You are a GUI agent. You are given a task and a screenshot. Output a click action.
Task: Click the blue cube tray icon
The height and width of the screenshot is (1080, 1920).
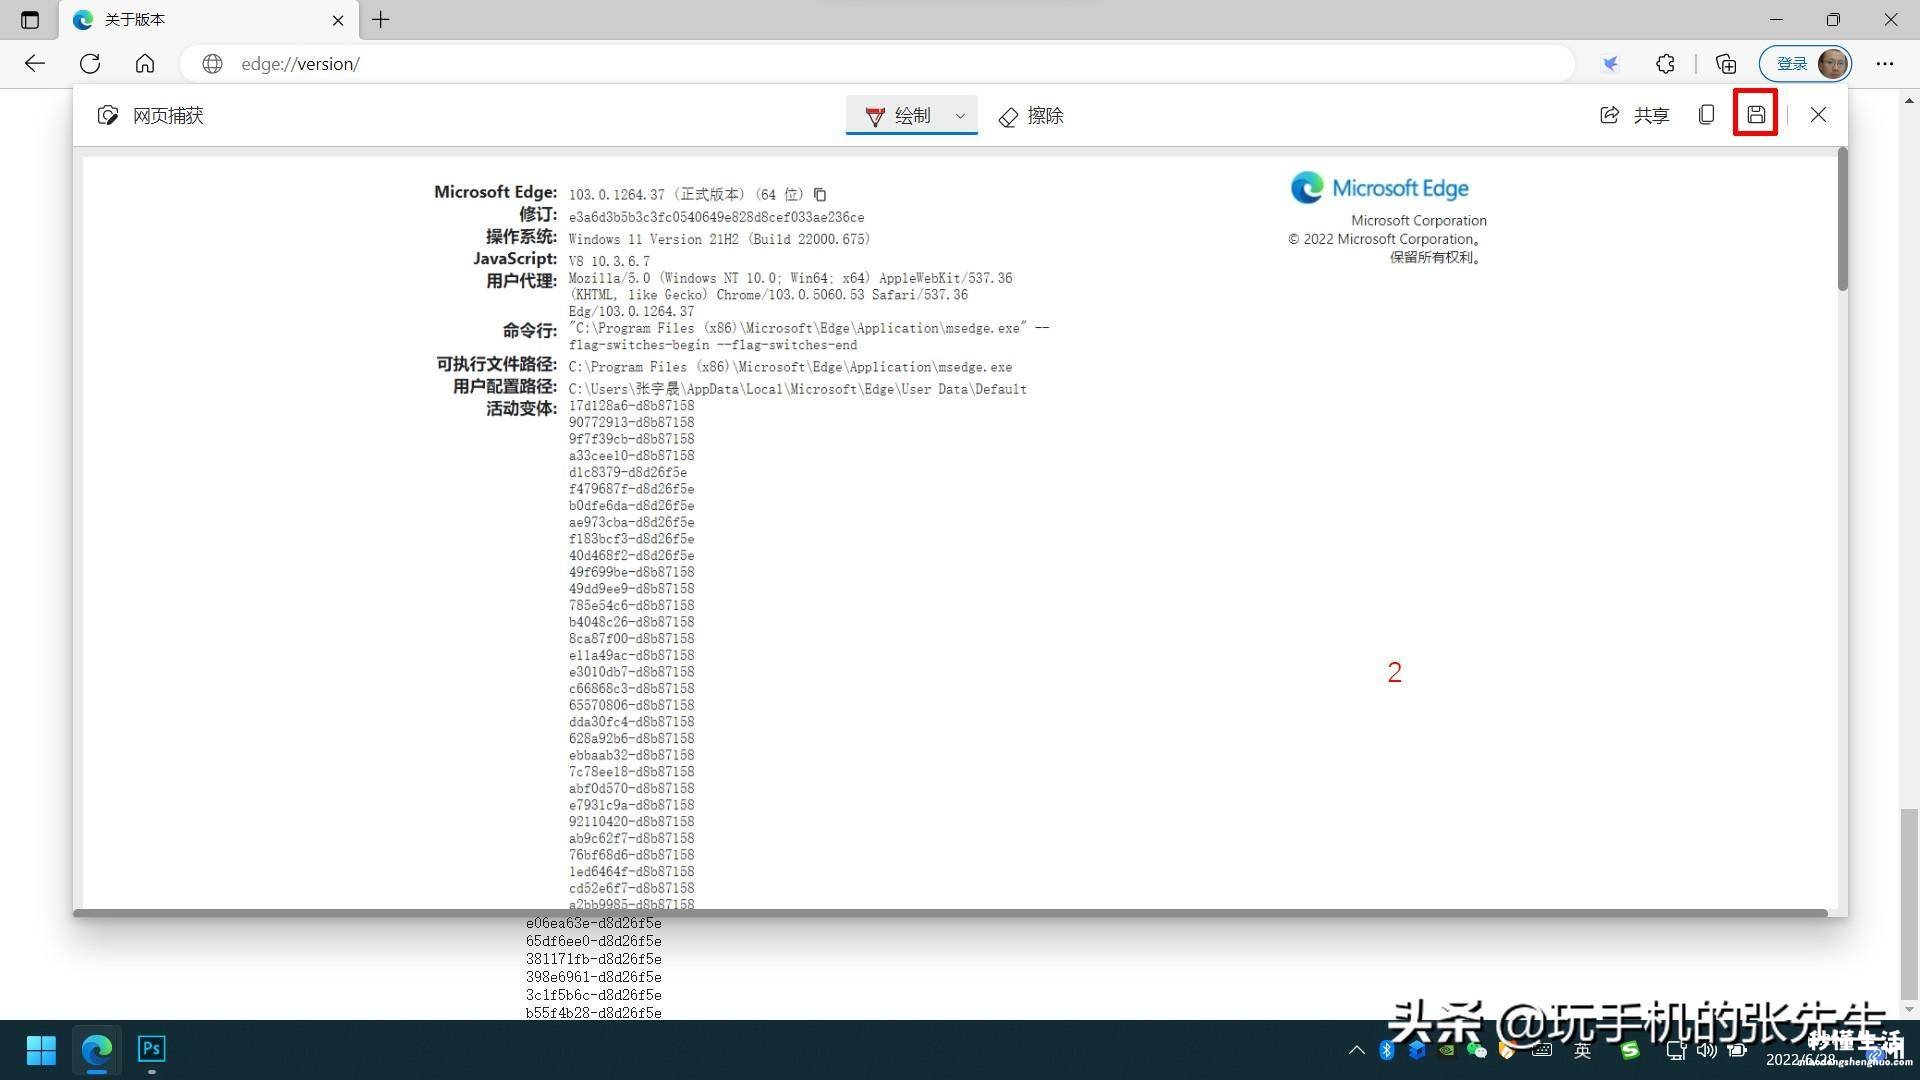1417,1050
